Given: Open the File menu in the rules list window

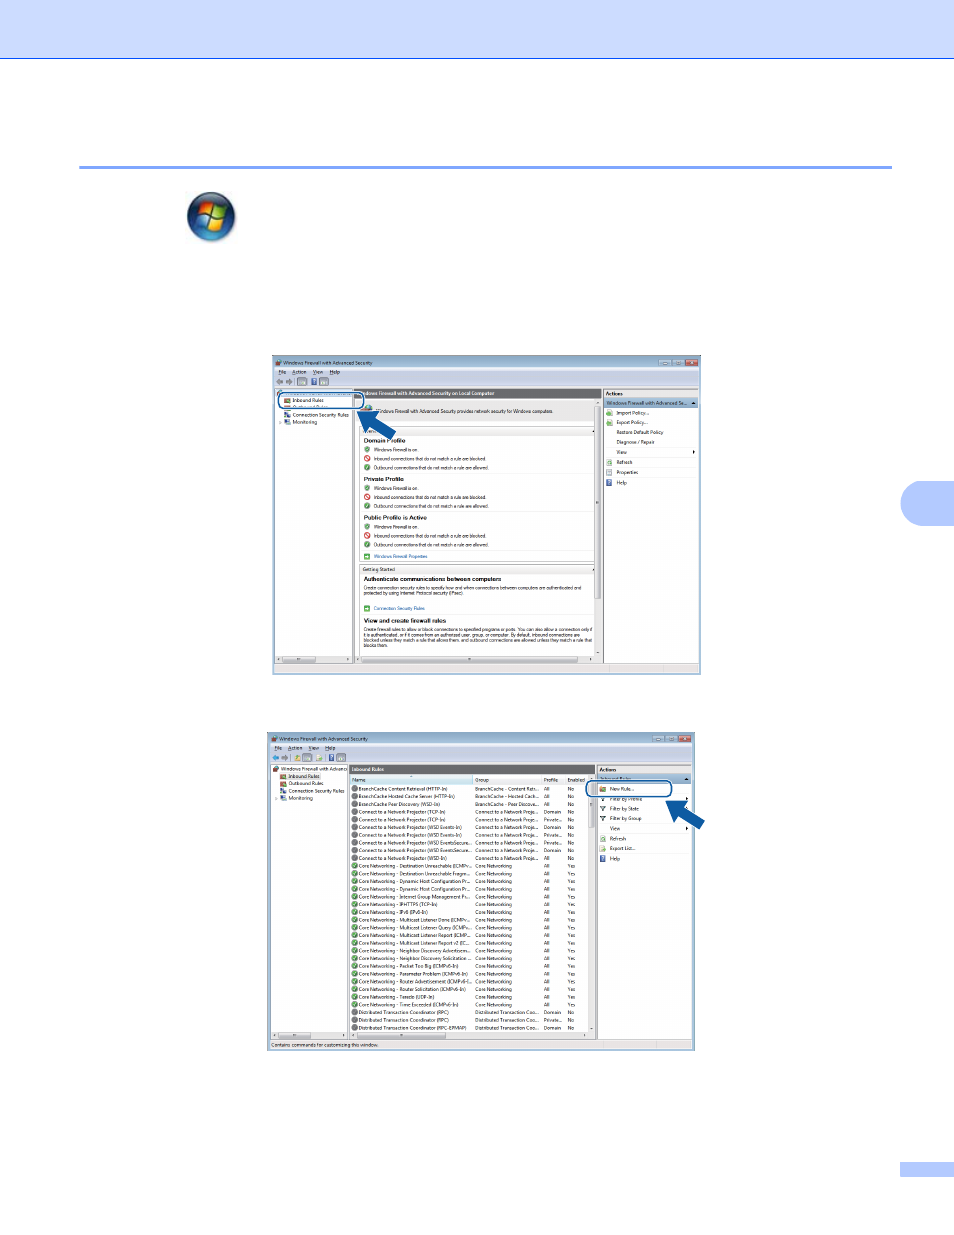Looking at the screenshot, I should (x=278, y=748).
